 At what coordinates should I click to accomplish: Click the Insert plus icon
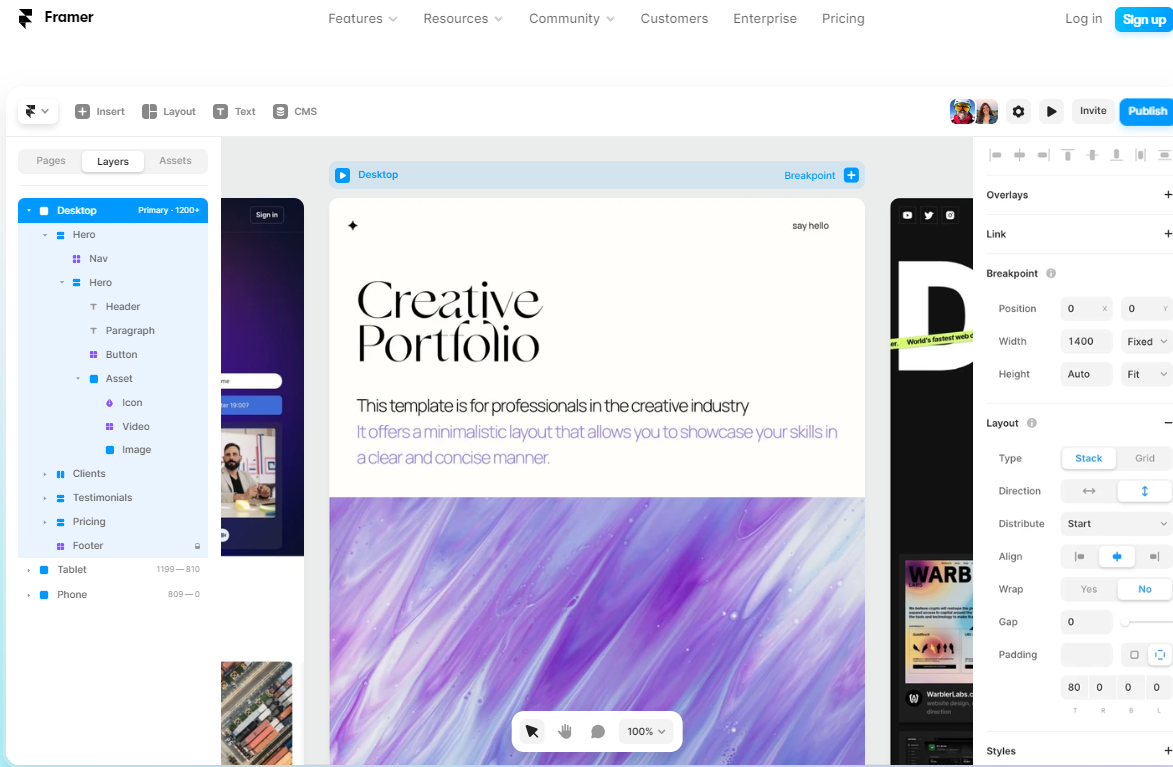(x=82, y=111)
